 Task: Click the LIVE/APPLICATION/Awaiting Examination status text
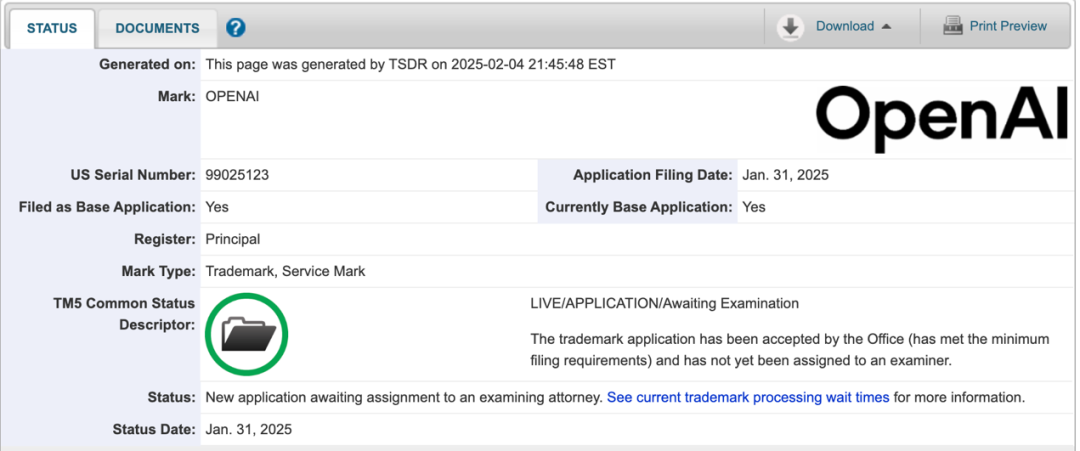coord(664,303)
